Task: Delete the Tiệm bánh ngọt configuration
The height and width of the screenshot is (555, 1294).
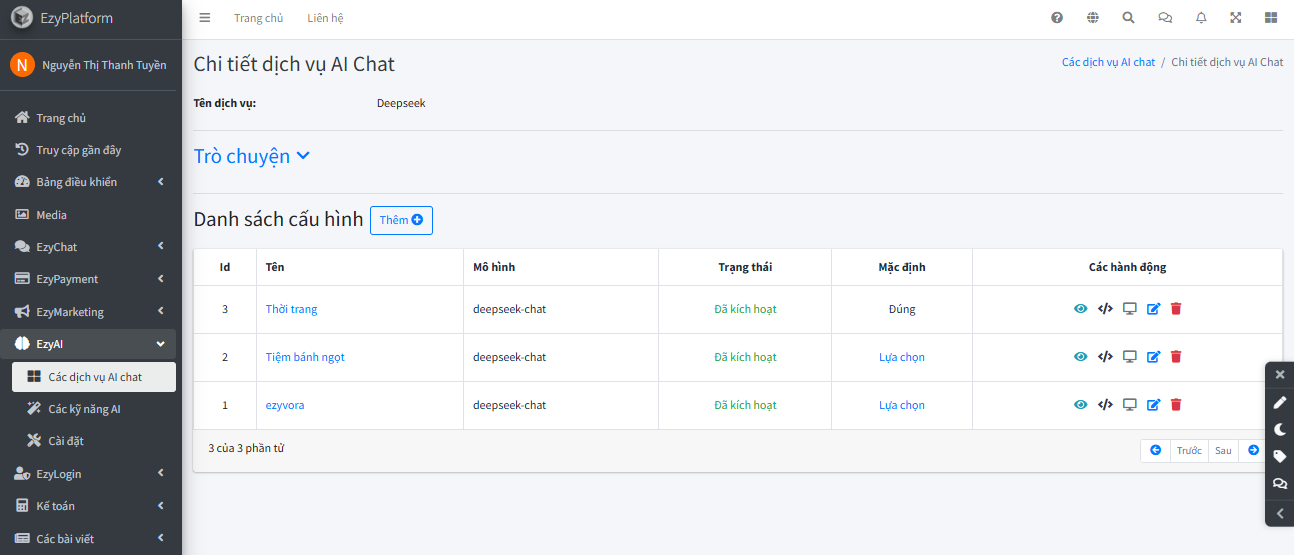Action: [1176, 357]
